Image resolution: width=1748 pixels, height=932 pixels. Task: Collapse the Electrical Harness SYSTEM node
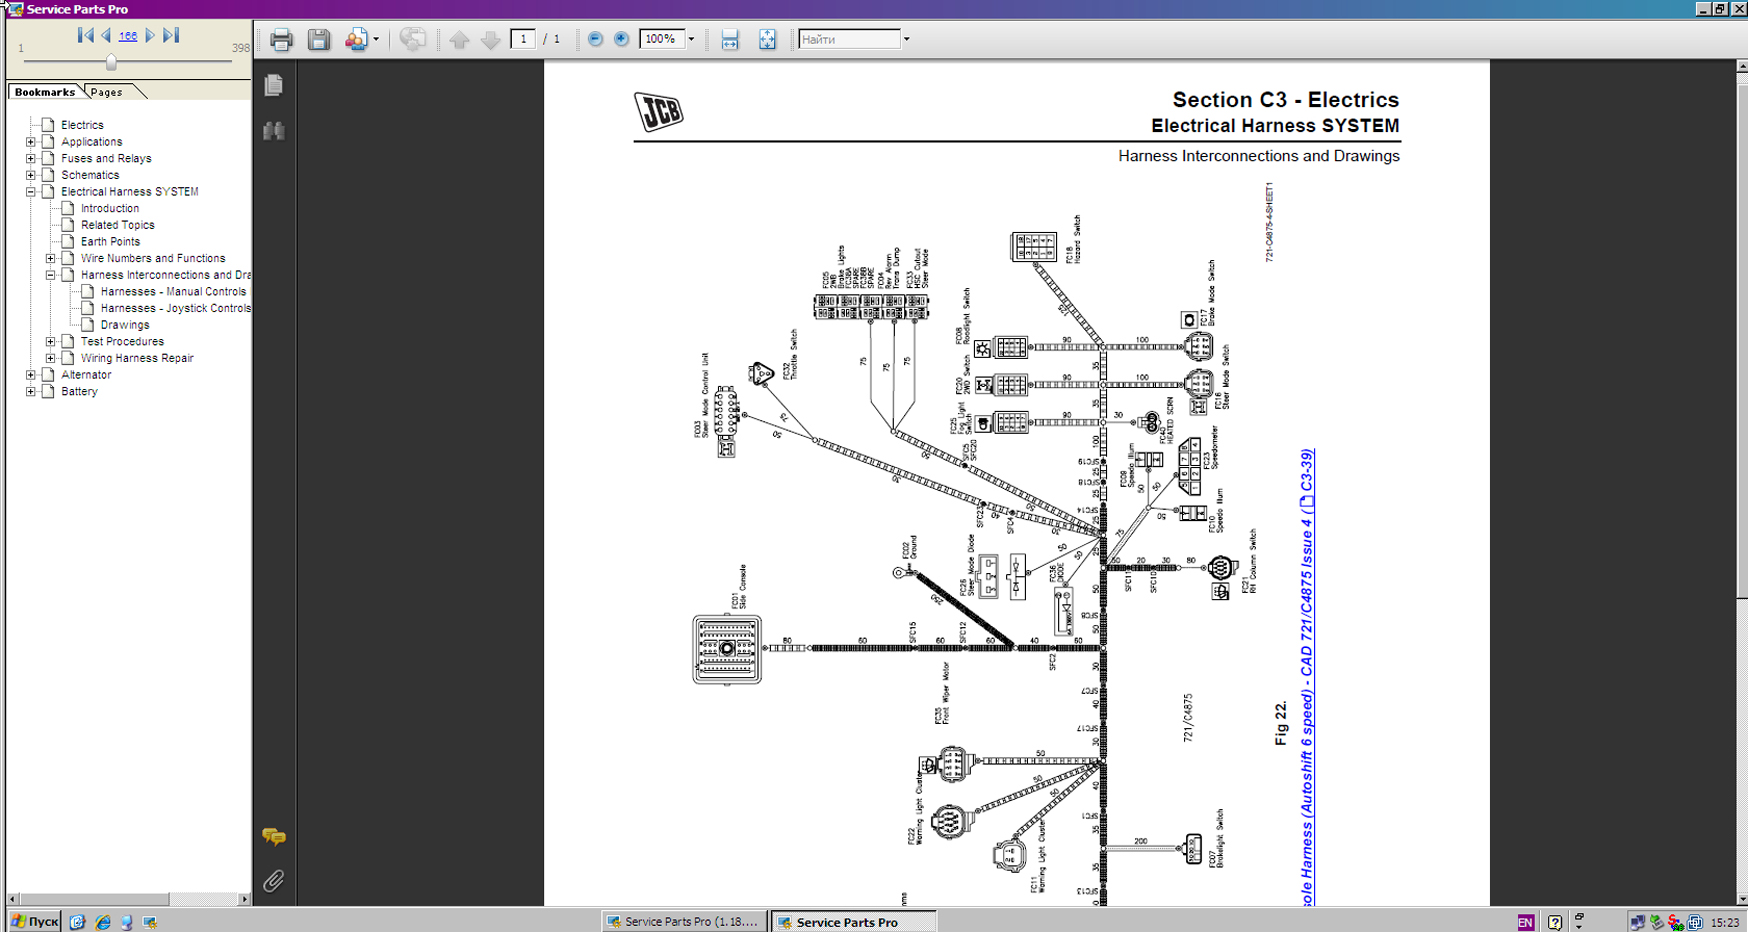click(31, 192)
